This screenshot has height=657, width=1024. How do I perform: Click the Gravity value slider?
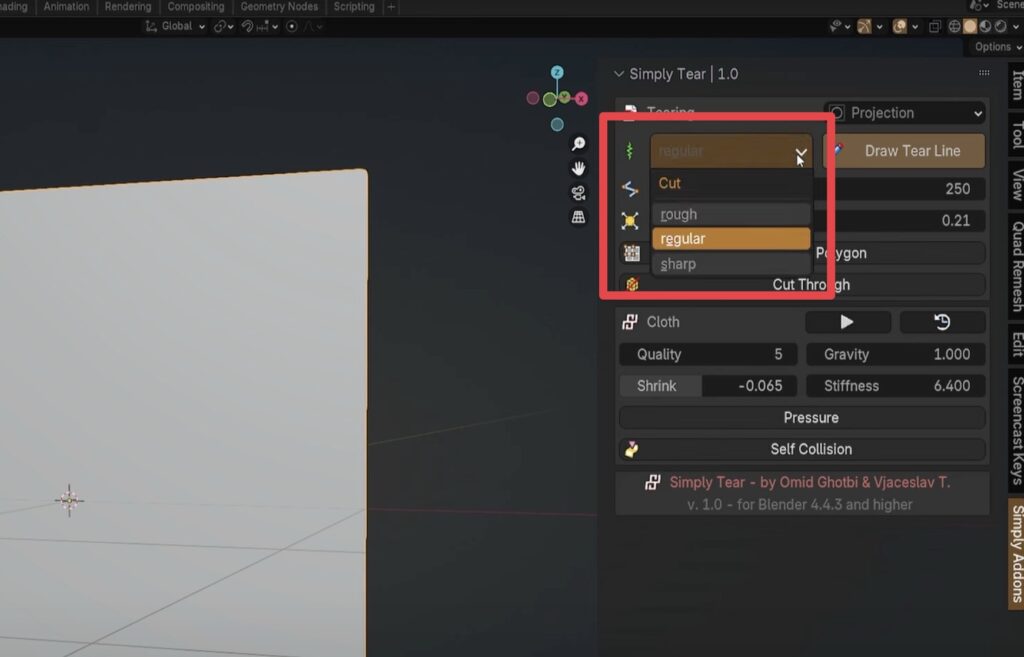pyautogui.click(x=895, y=354)
